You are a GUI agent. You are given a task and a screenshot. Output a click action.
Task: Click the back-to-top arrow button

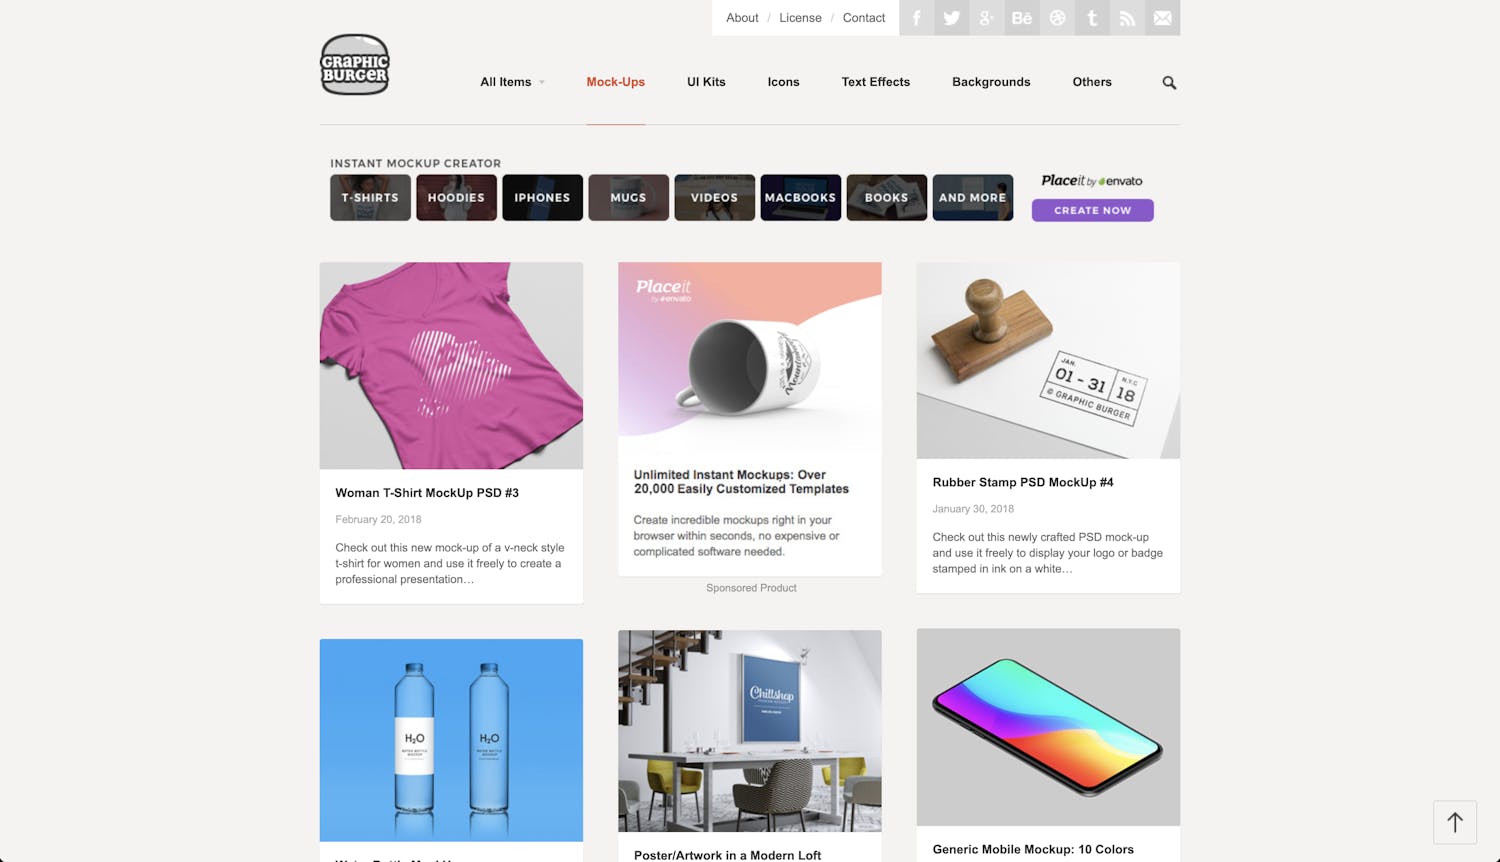click(1455, 822)
